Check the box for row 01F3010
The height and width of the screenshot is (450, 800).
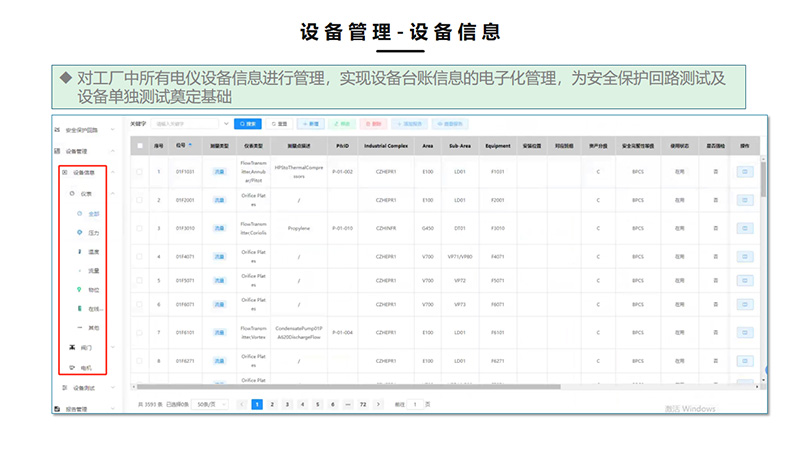pyautogui.click(x=139, y=228)
